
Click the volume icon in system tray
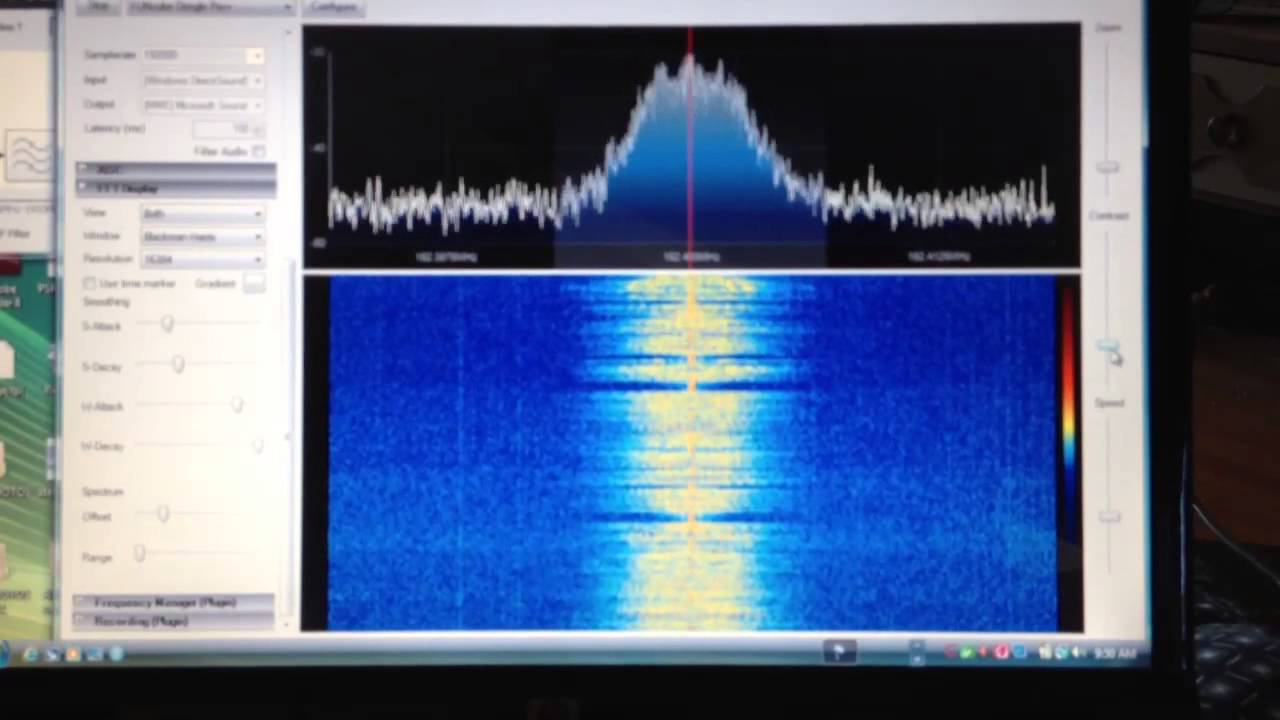1079,653
